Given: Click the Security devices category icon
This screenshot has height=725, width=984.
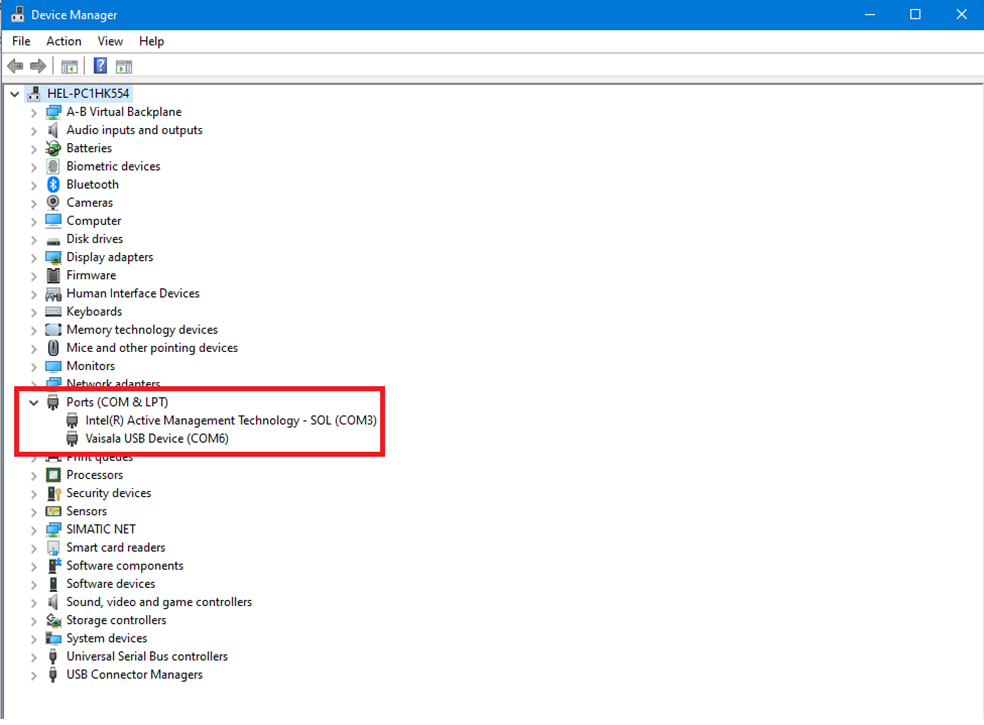Looking at the screenshot, I should 54,494.
